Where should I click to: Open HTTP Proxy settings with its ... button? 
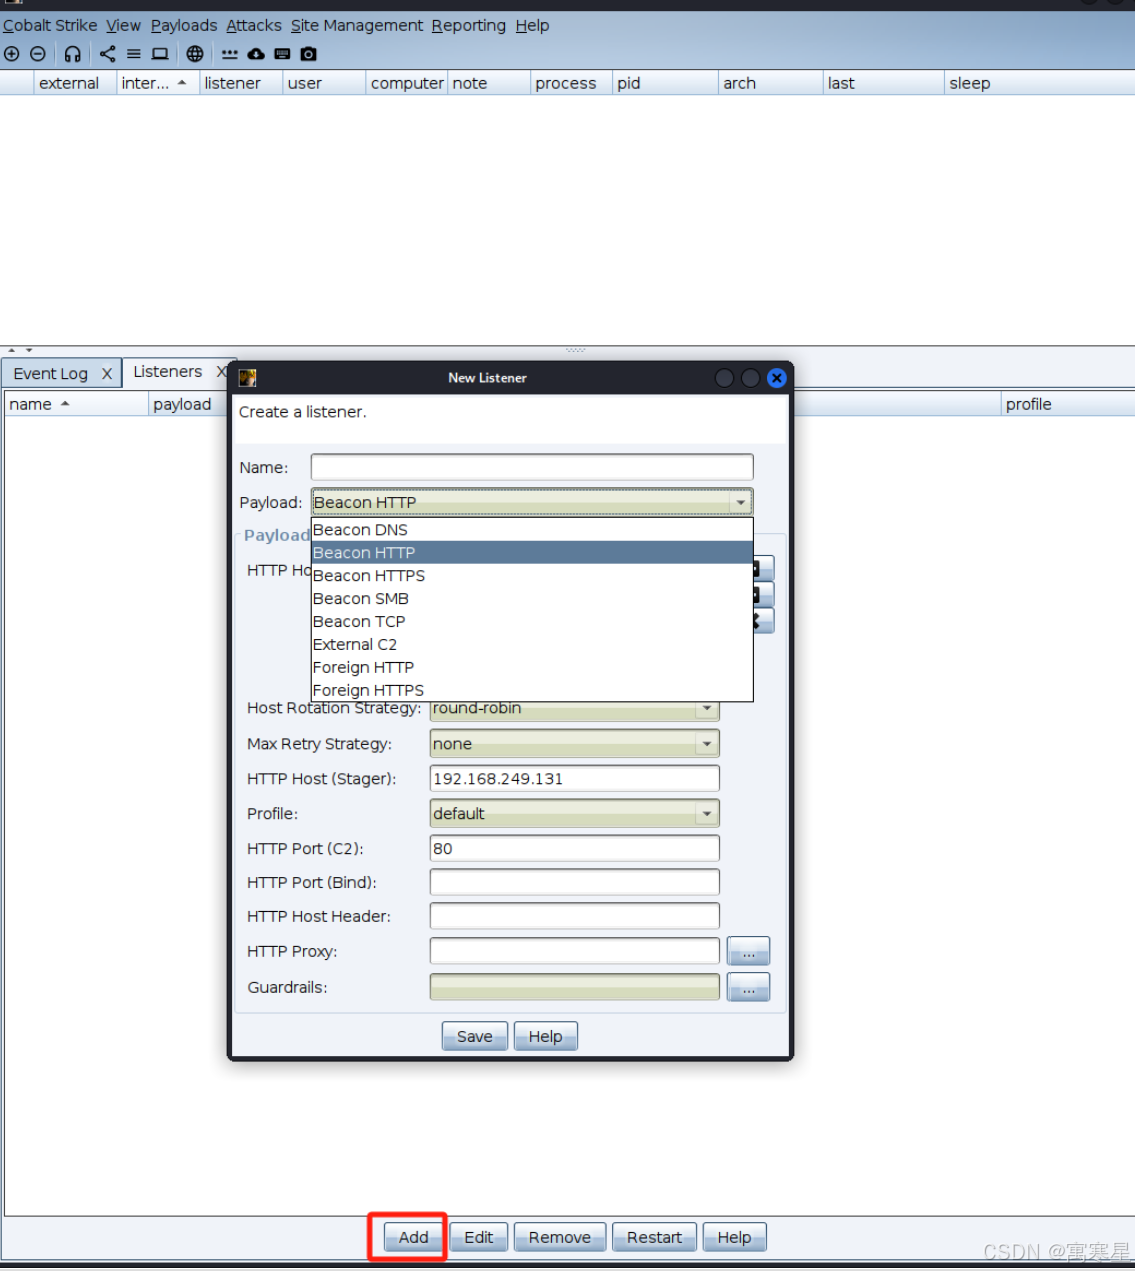click(748, 951)
